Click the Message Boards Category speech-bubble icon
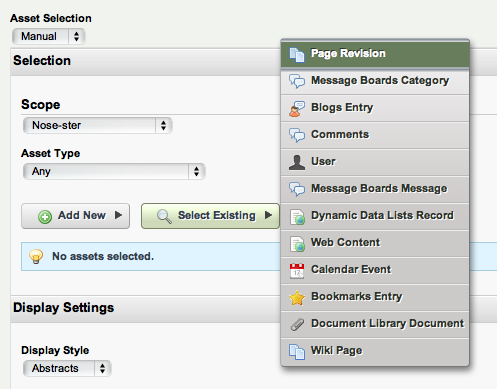497x389 pixels. pyautogui.click(x=297, y=81)
